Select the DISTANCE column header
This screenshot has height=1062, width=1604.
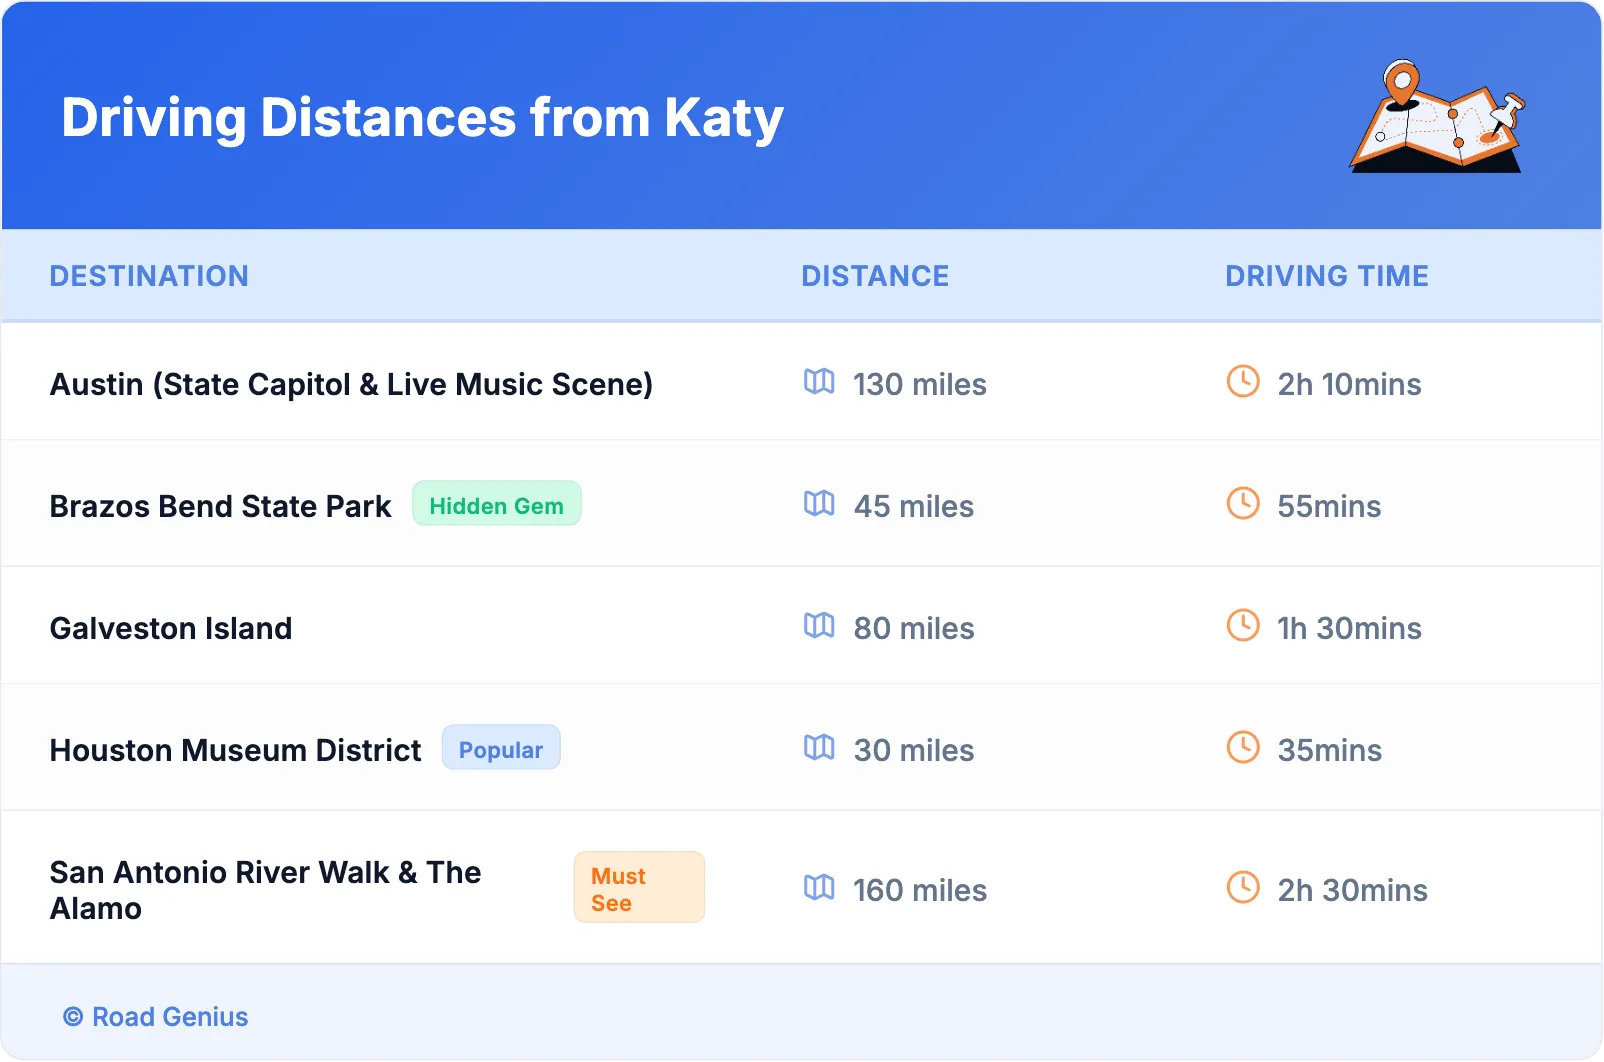pos(875,276)
